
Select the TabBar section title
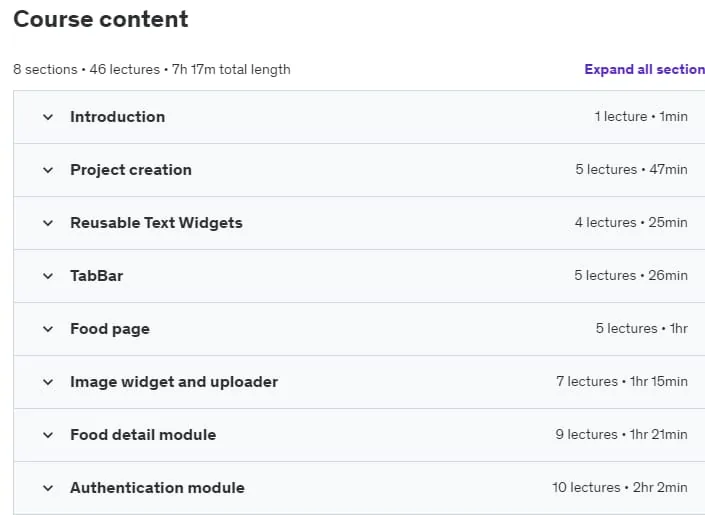point(97,276)
